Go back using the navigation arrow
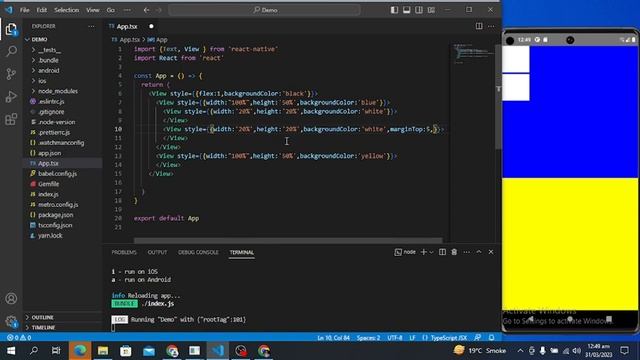This screenshot has width=640, height=360. coord(147,10)
